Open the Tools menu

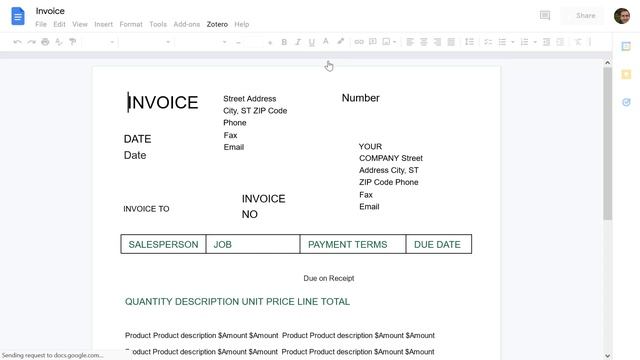tap(158, 24)
